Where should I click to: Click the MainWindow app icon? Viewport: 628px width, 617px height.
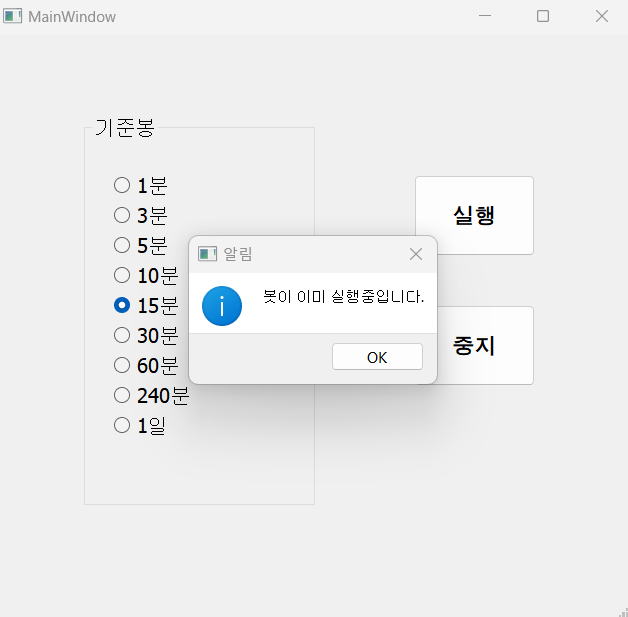(12, 16)
